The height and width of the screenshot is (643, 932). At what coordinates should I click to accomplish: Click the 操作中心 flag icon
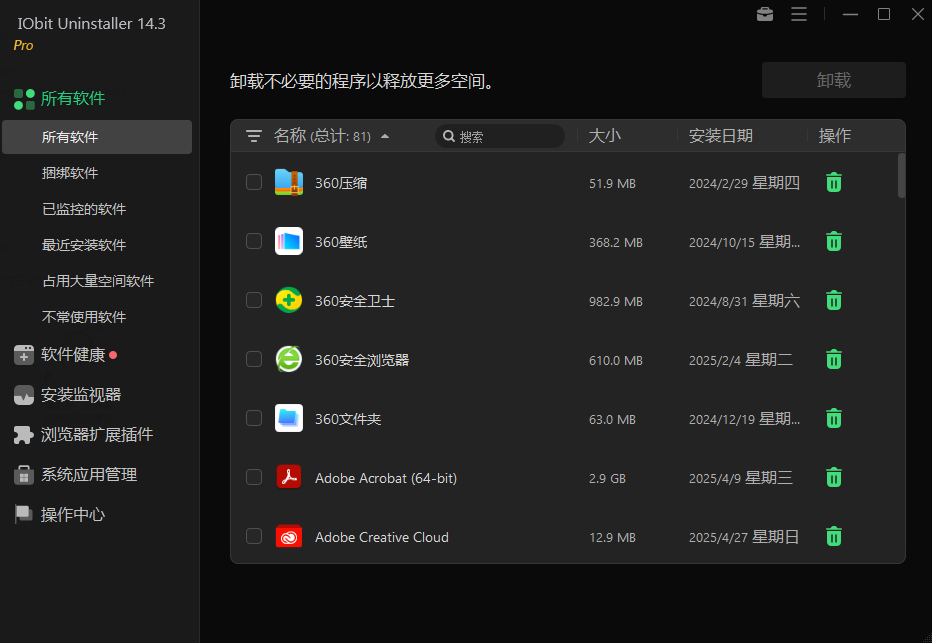24,514
